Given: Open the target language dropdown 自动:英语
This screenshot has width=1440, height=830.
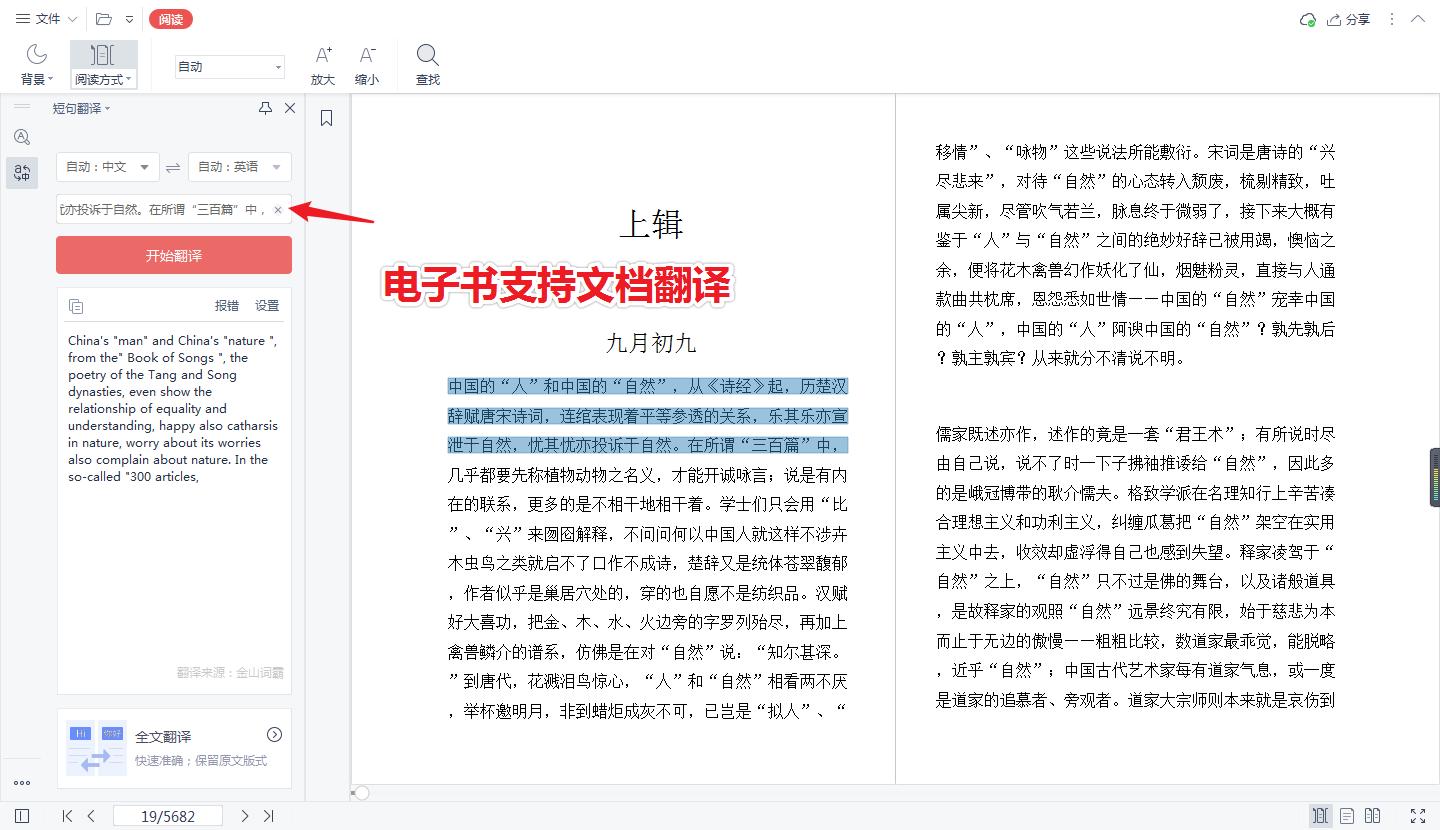Looking at the screenshot, I should (239, 167).
